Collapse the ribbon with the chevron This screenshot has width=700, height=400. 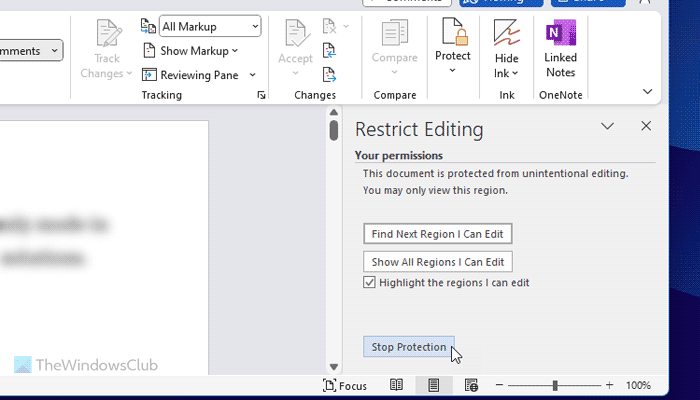pos(647,92)
